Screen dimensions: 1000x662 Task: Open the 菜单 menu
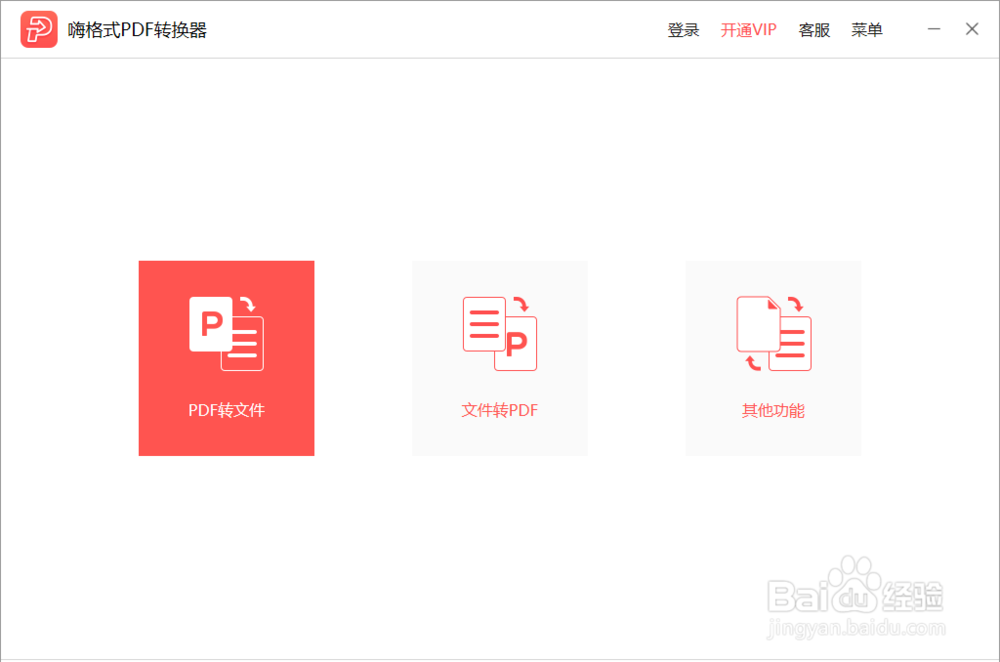pyautogui.click(x=866, y=30)
